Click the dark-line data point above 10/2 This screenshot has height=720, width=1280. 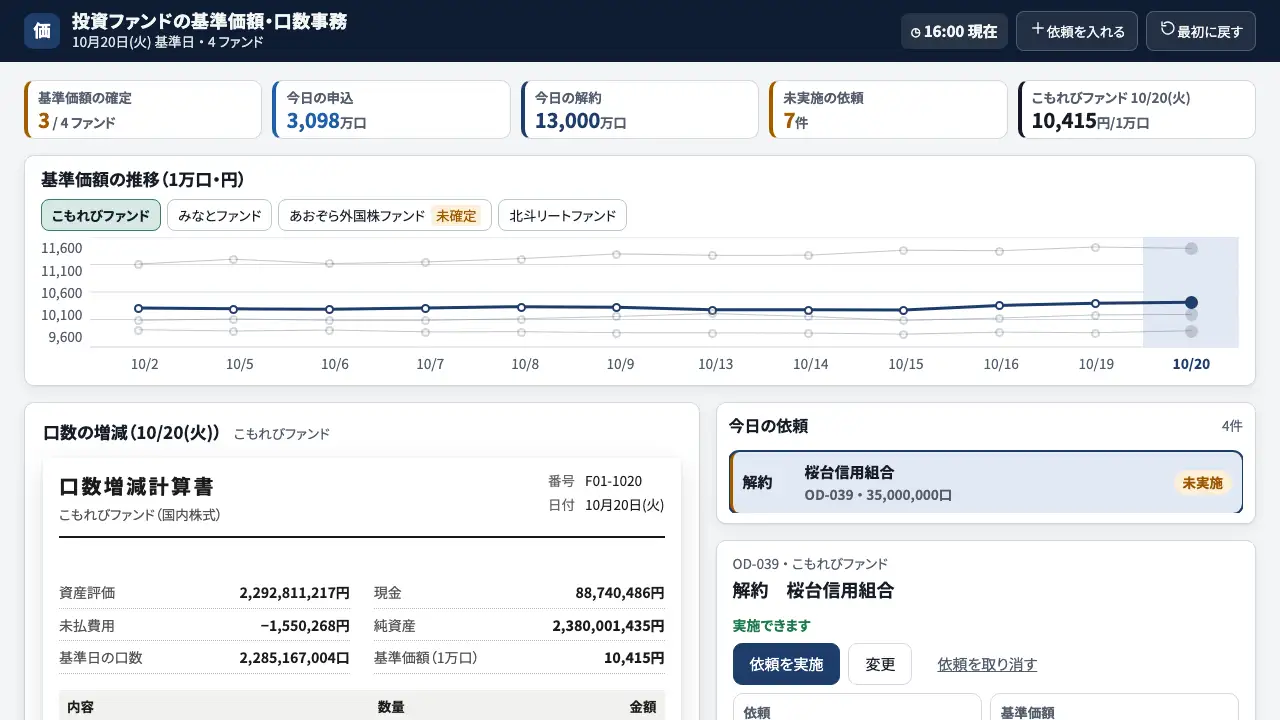139,308
